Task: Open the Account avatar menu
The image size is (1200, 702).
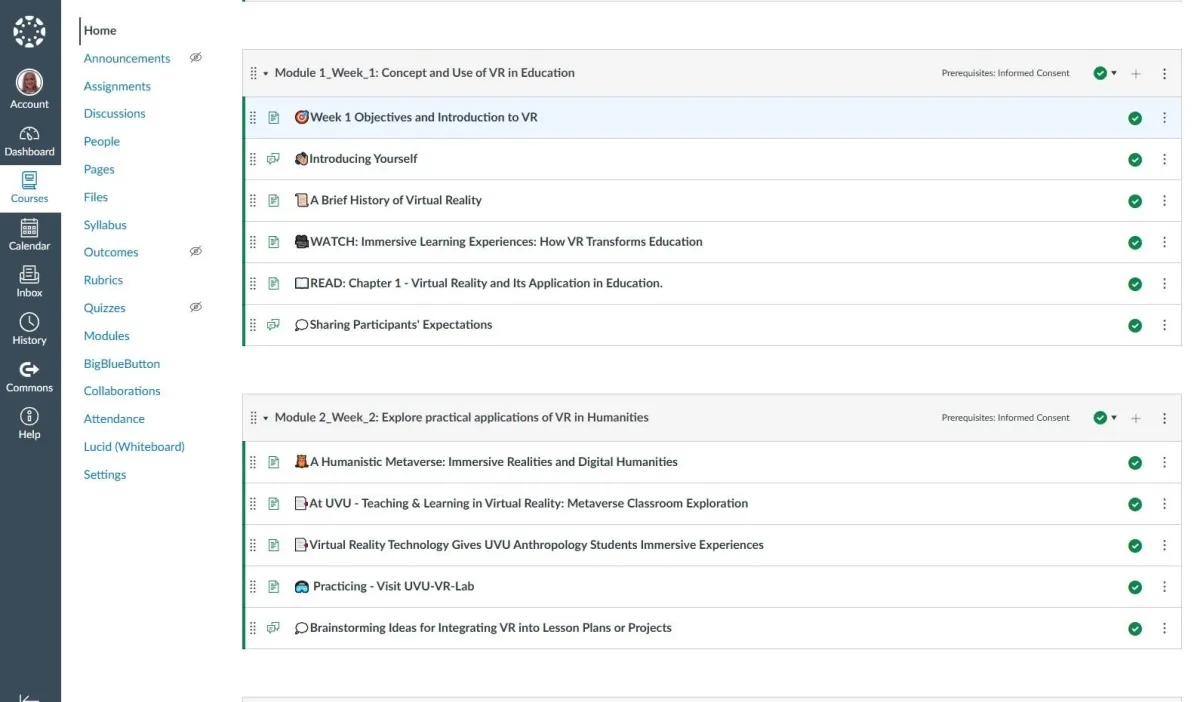Action: click(x=29, y=83)
